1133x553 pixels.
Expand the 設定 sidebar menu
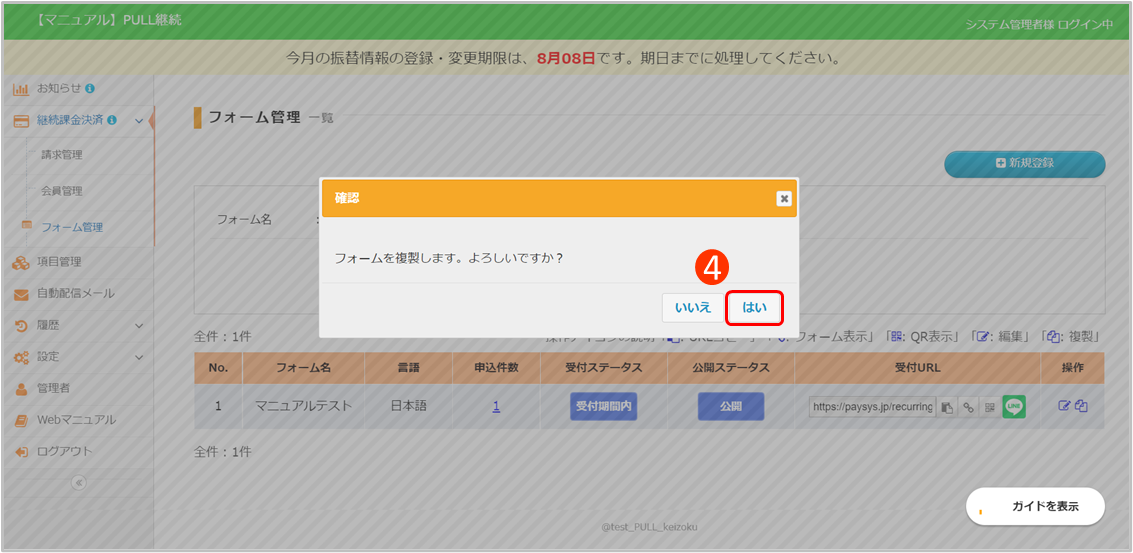(138, 357)
